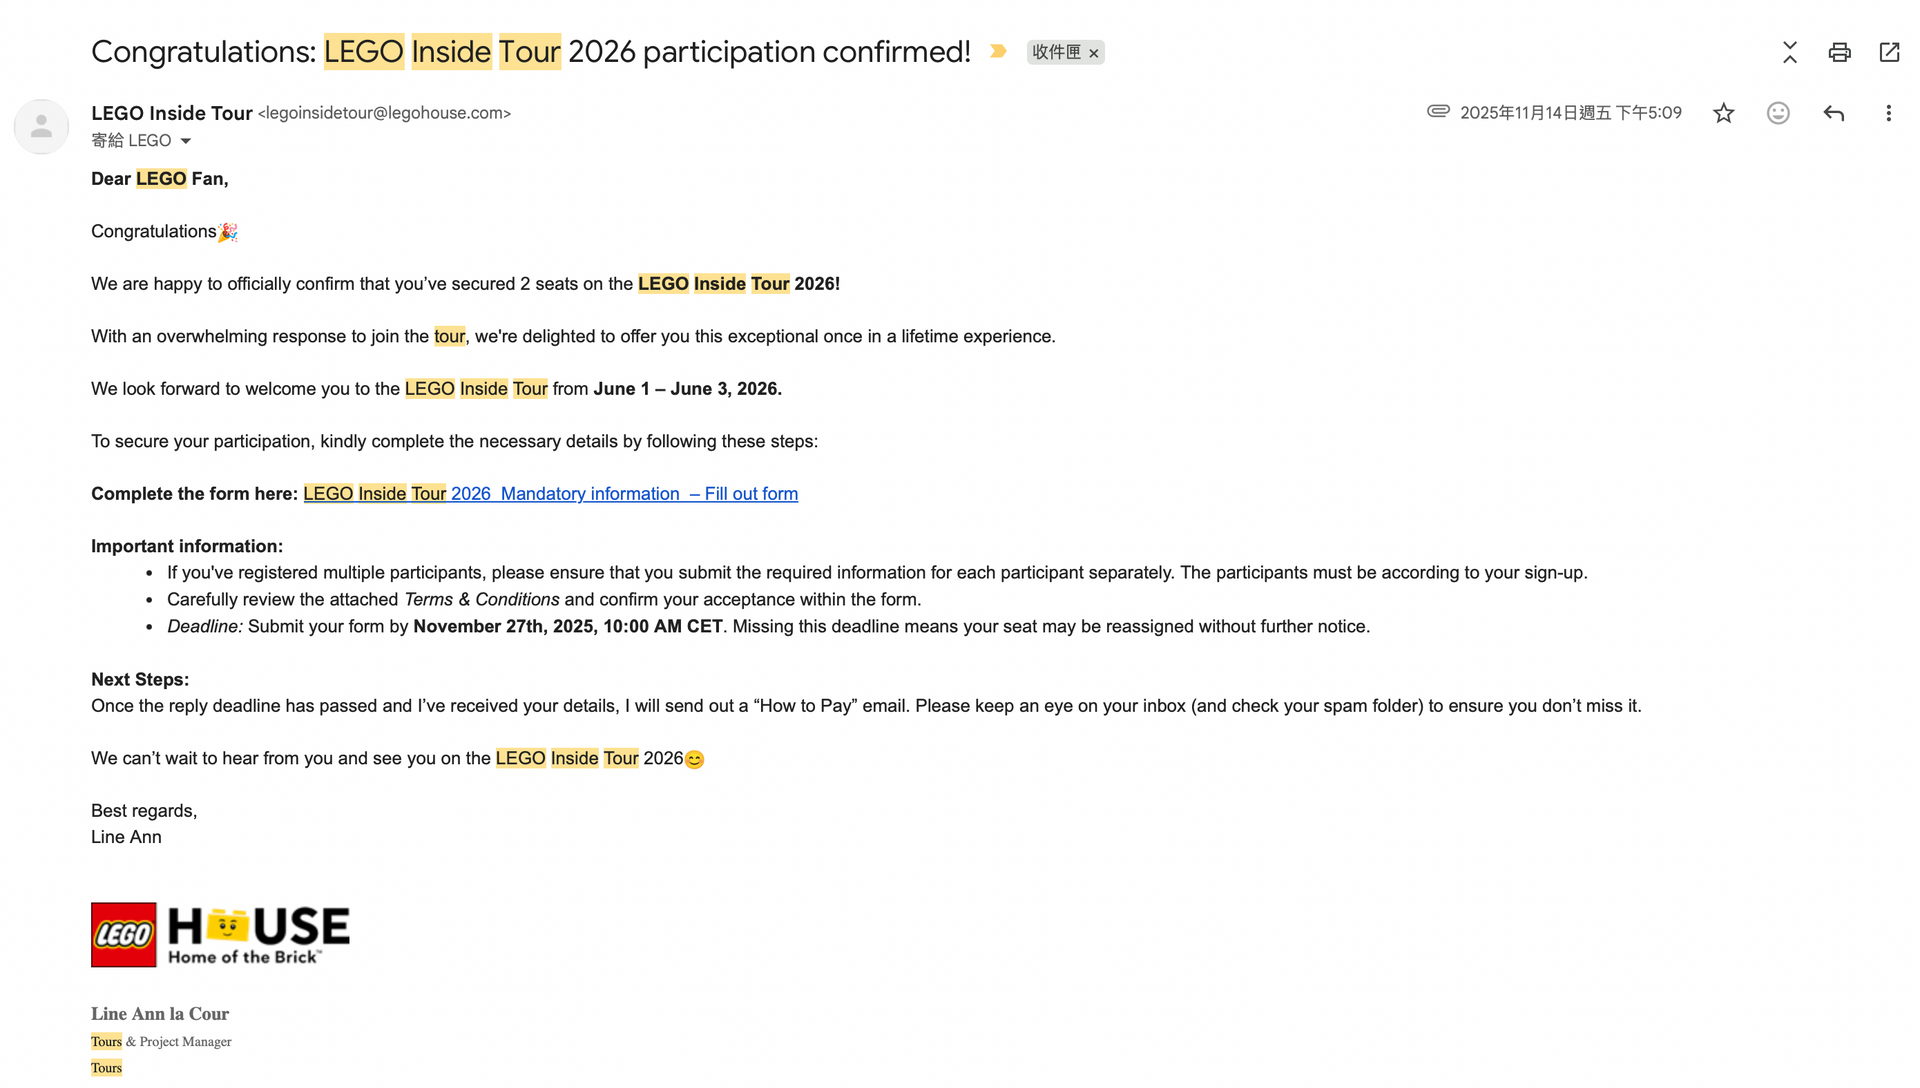This screenshot has height=1088, width=1920.
Task: Click sender profile avatar
Action: pyautogui.click(x=41, y=127)
